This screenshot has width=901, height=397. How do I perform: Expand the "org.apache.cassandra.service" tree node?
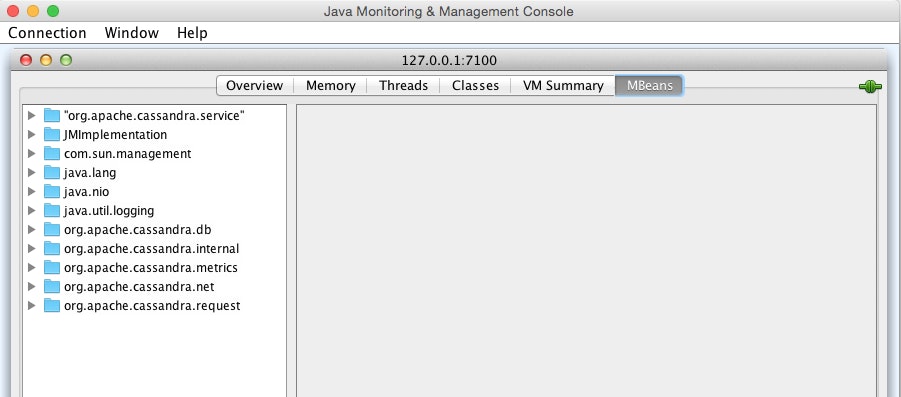click(32, 115)
